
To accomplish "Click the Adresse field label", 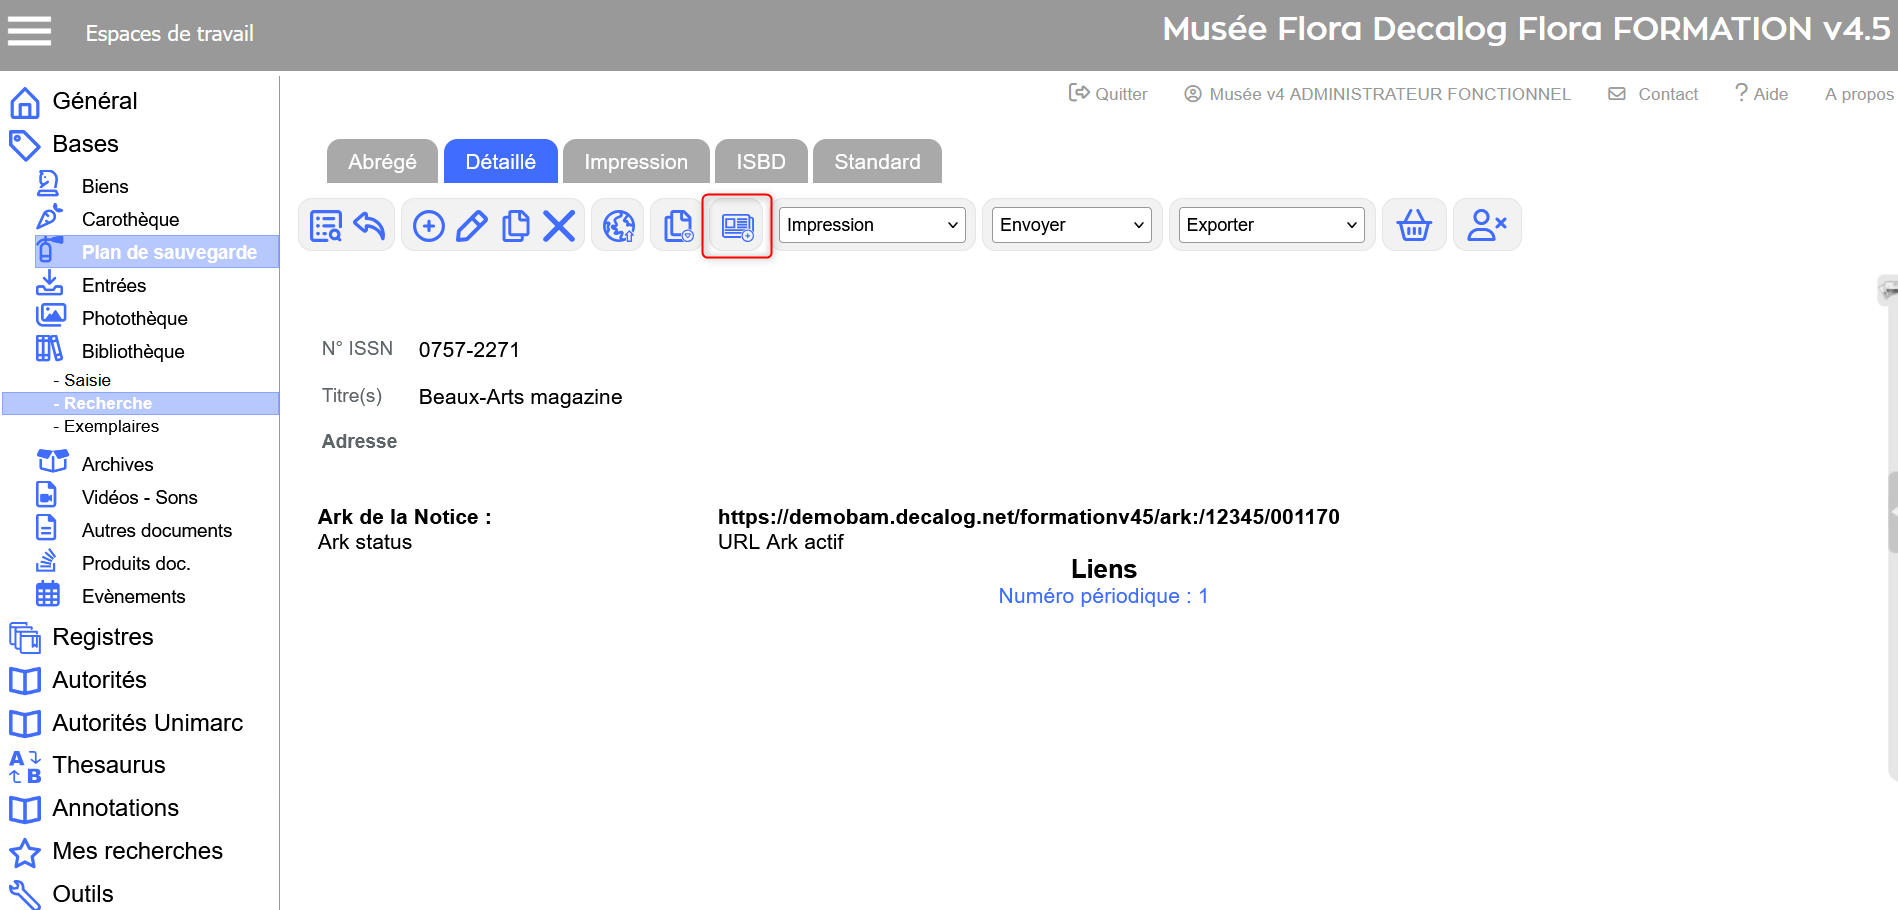I will (x=359, y=441).
